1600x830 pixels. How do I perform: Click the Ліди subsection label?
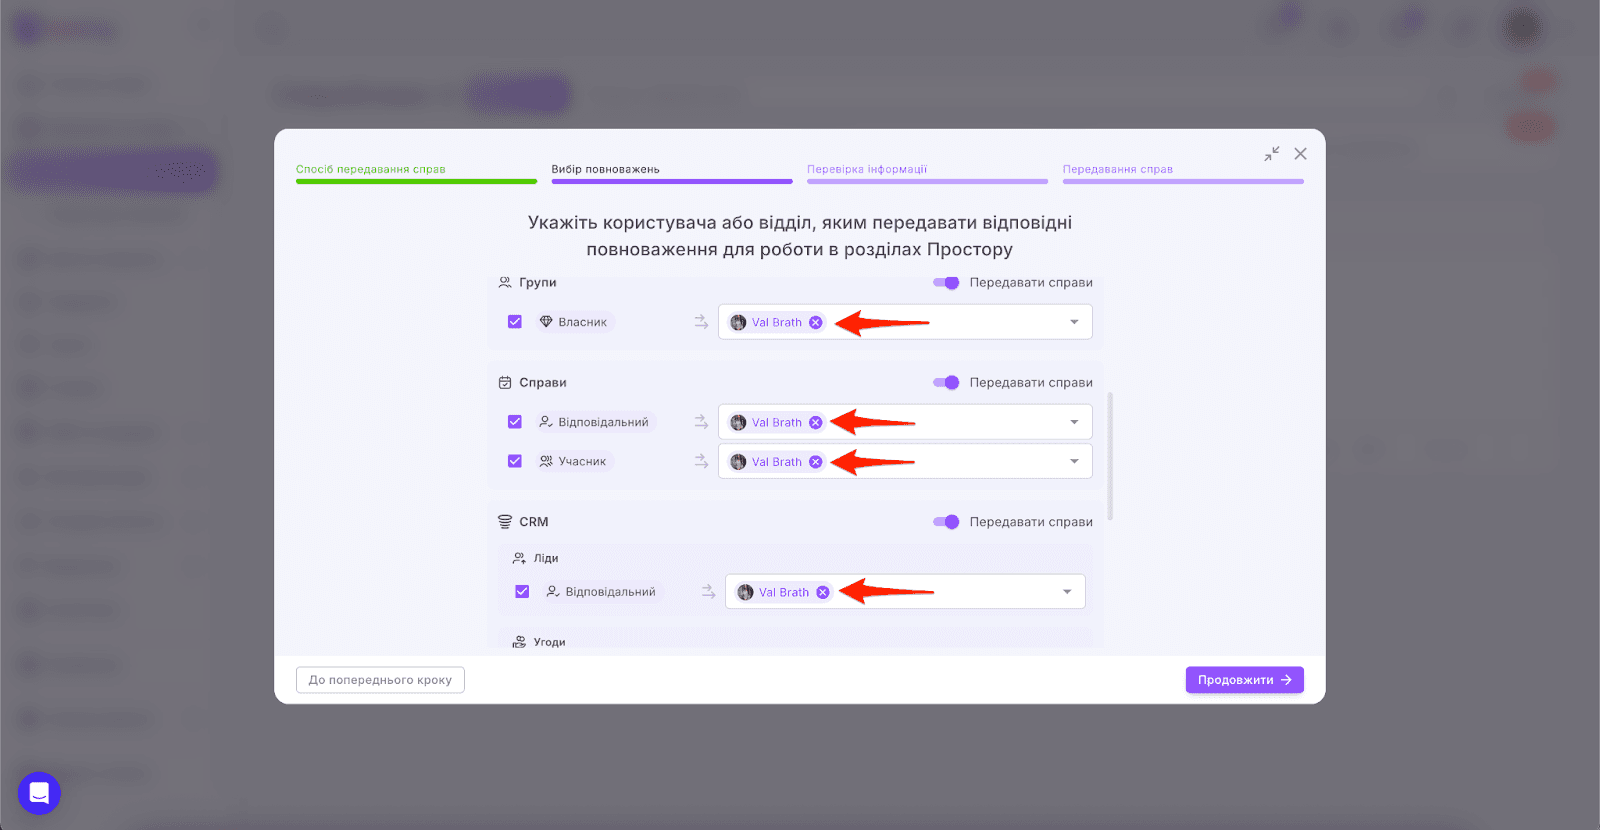pos(546,558)
